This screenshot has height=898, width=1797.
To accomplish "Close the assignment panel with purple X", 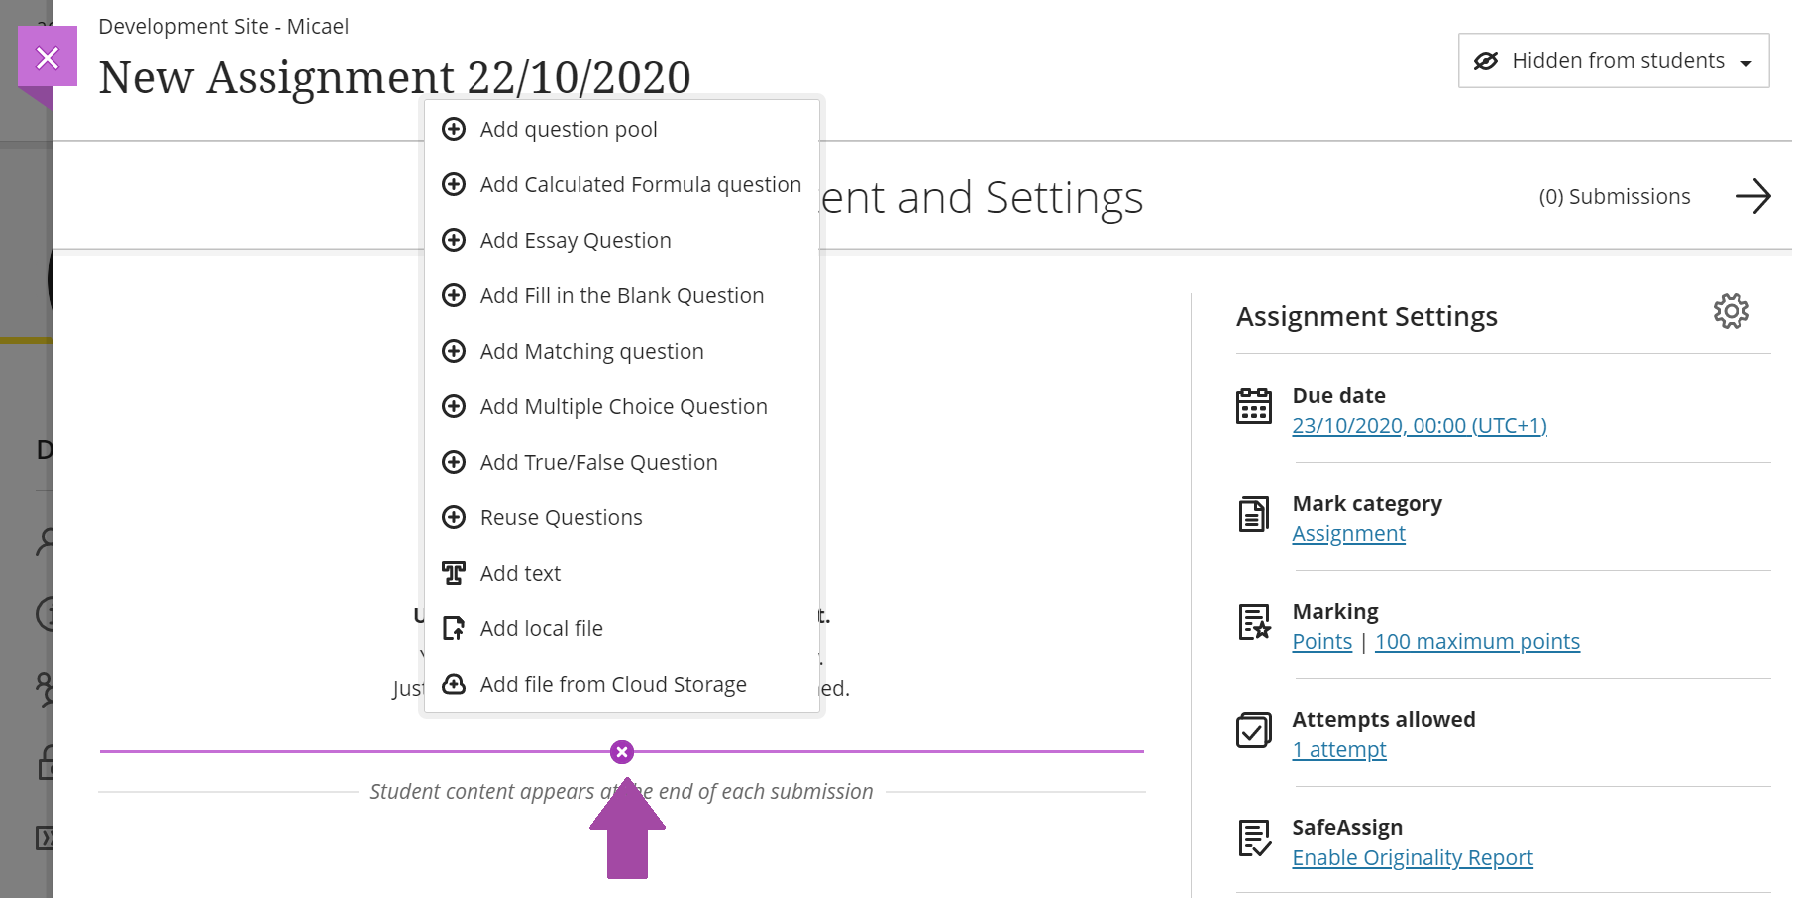I will (47, 57).
